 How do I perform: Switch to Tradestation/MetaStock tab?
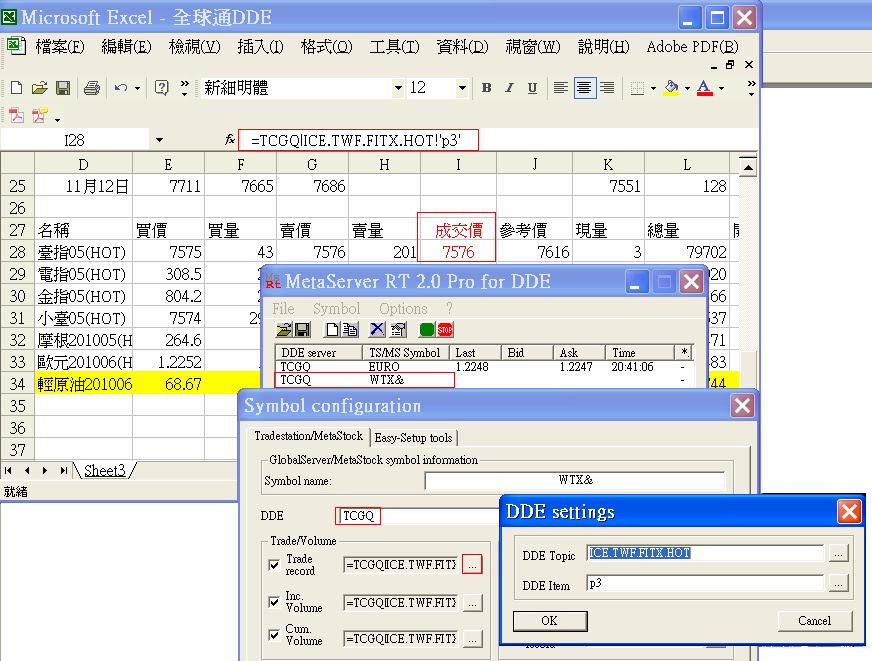[x=308, y=436]
